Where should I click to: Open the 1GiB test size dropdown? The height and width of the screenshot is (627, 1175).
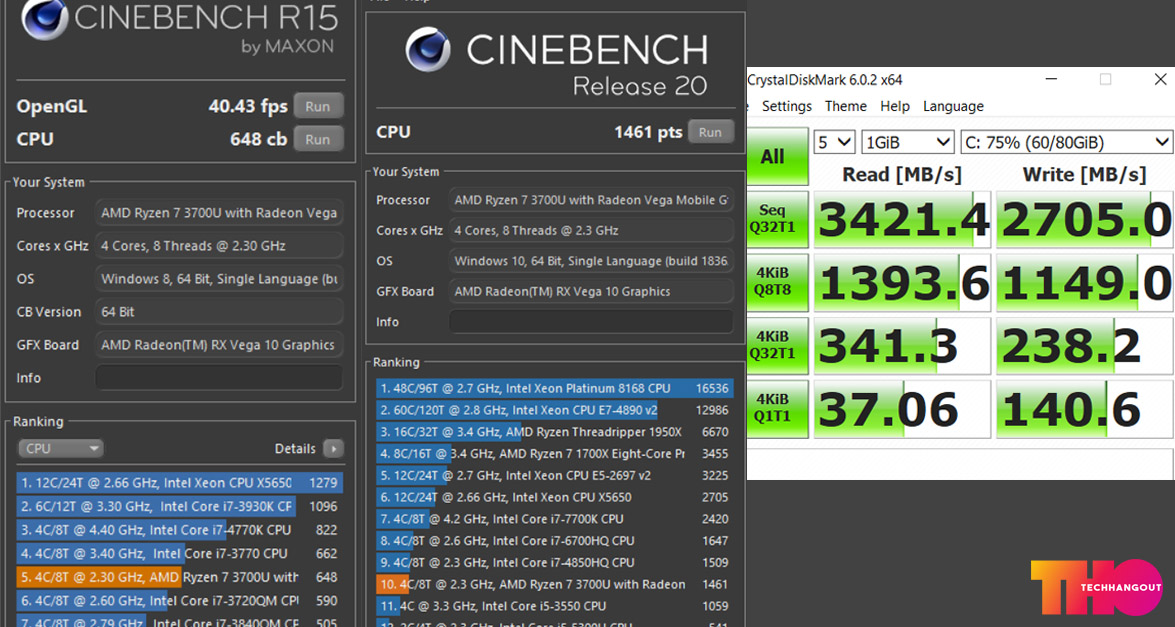pyautogui.click(x=907, y=142)
